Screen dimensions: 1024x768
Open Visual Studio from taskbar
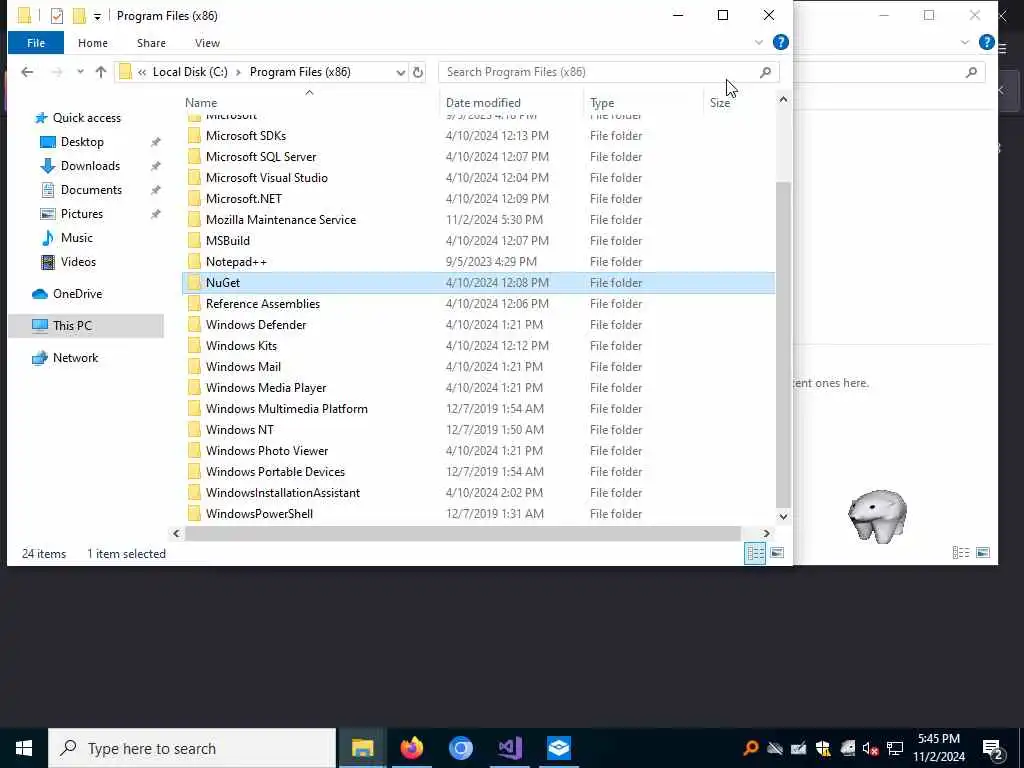[509, 748]
